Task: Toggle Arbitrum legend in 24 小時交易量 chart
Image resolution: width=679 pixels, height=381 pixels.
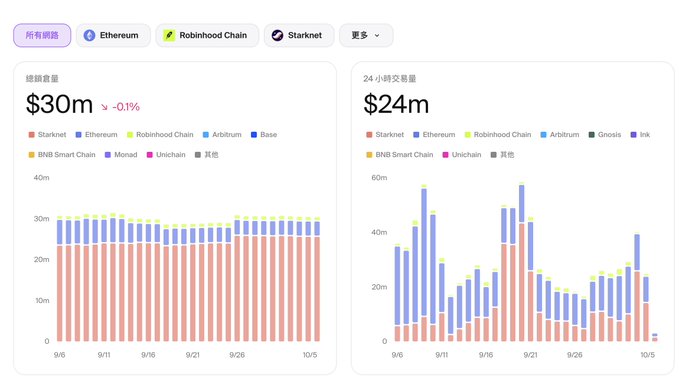Action: pyautogui.click(x=560, y=135)
